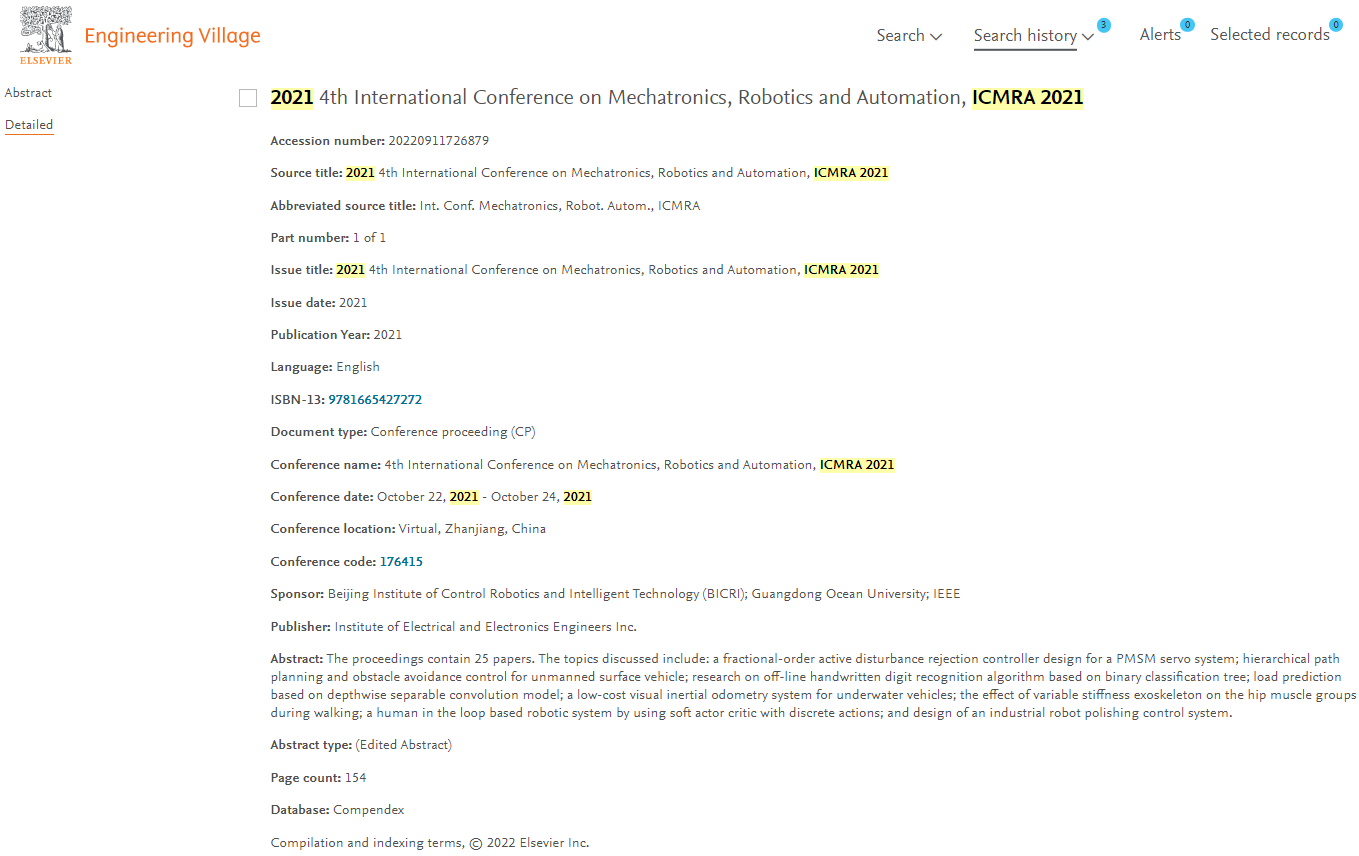Click the Language value English
Screen dimensions: 1359x856
coord(358,367)
